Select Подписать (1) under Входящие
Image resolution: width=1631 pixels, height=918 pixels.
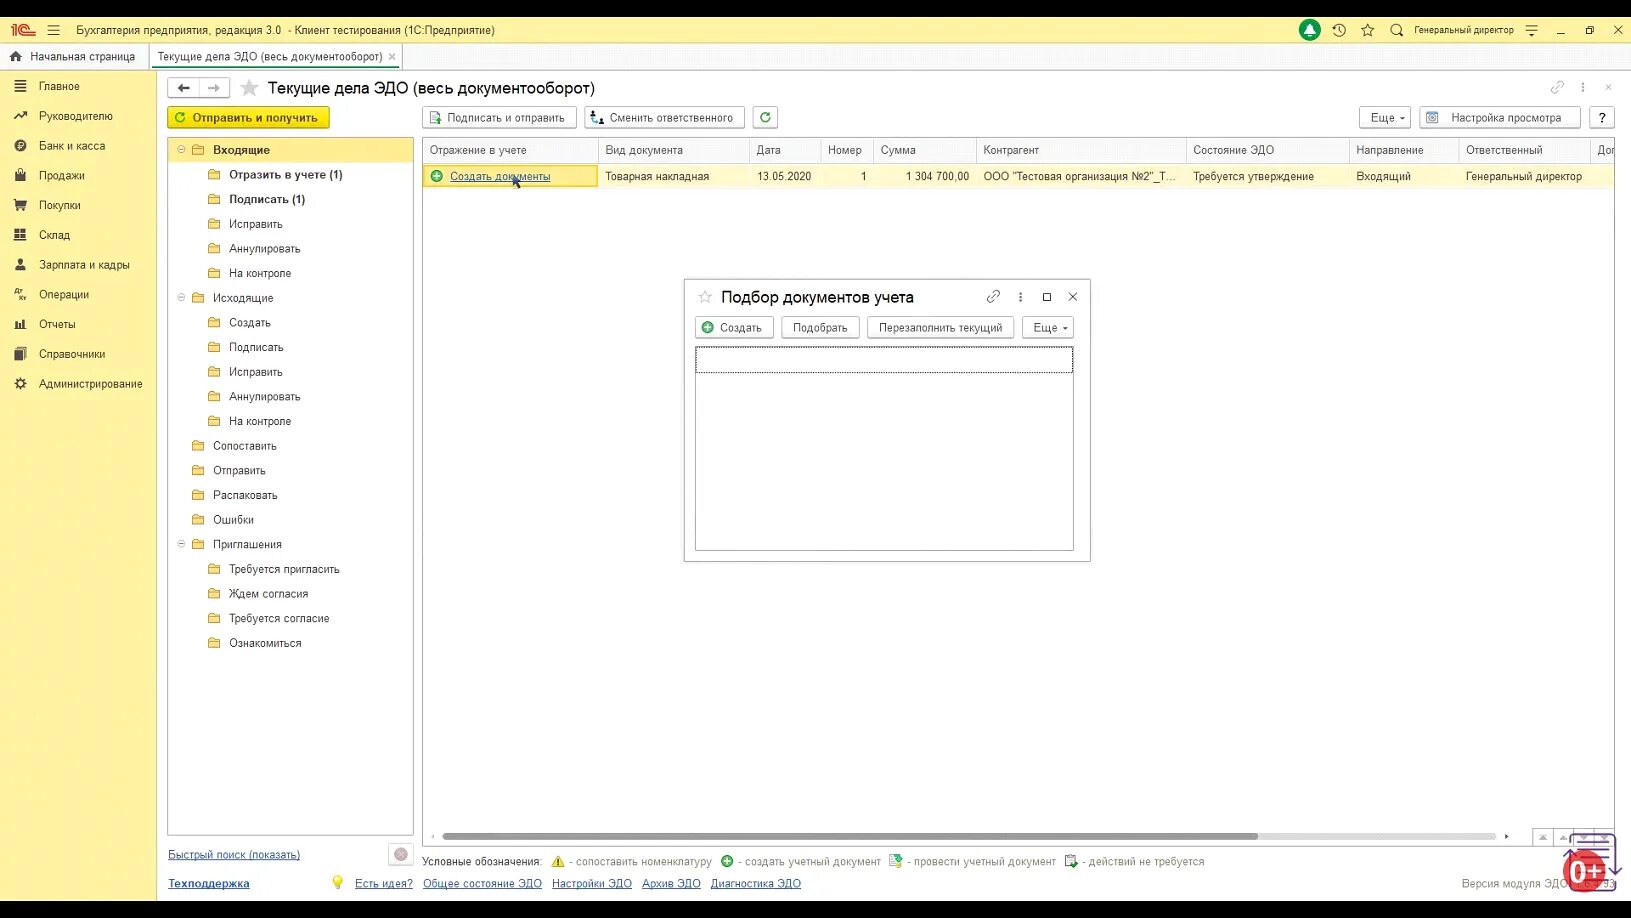(x=267, y=200)
